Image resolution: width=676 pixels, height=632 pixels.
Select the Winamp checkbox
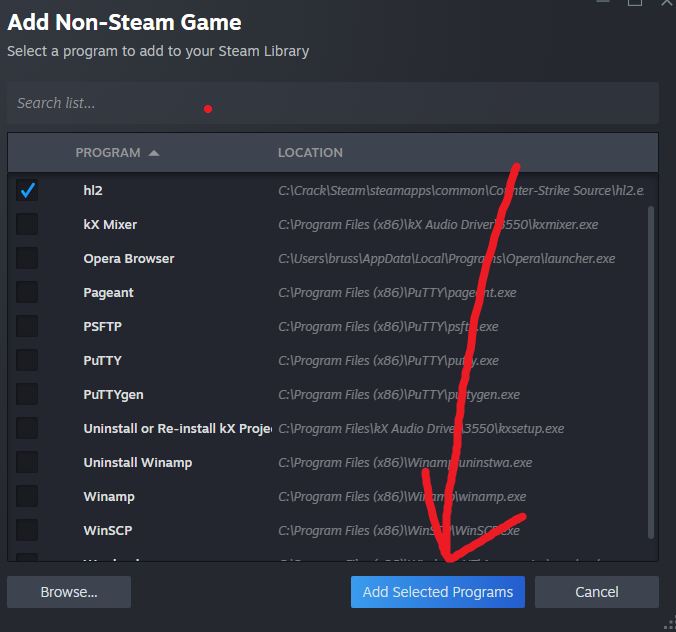pyautogui.click(x=27, y=496)
